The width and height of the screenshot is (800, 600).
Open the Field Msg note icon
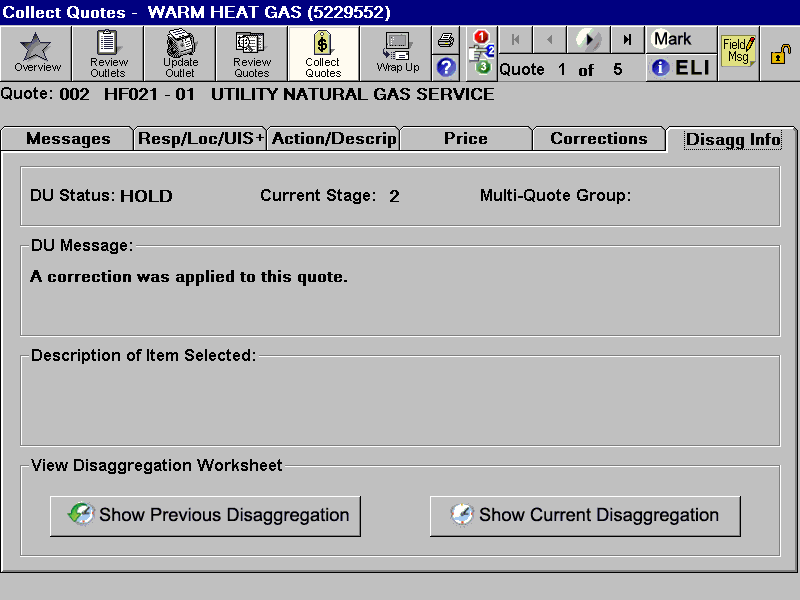click(738, 52)
